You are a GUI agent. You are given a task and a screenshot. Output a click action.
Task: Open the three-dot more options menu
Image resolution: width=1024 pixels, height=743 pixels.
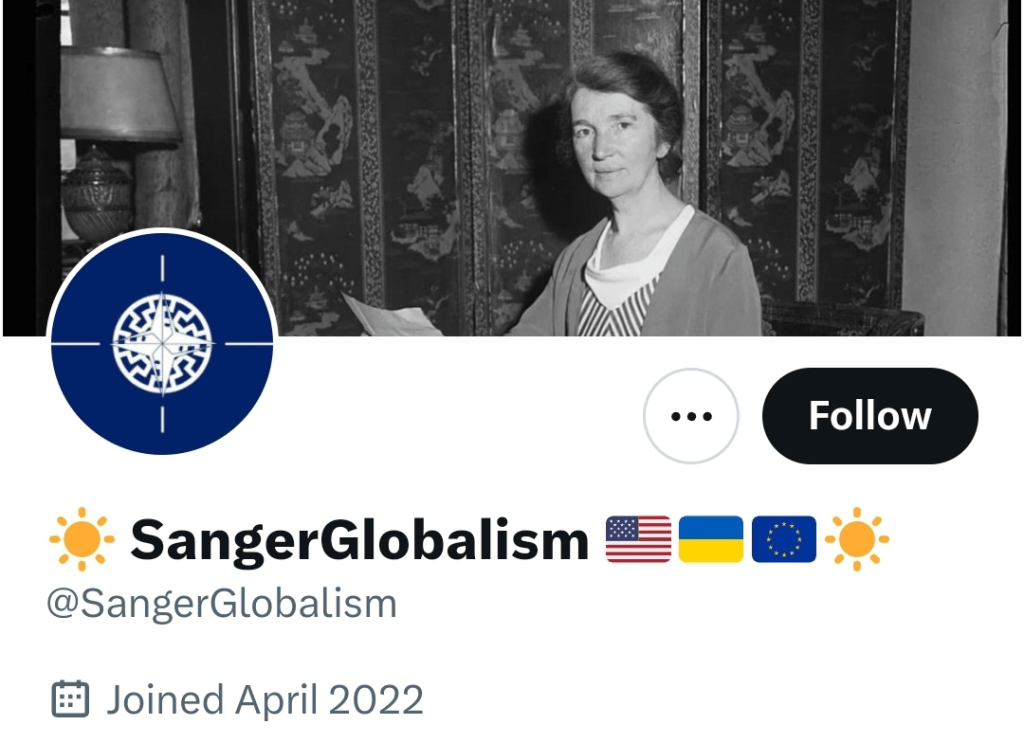(x=691, y=416)
